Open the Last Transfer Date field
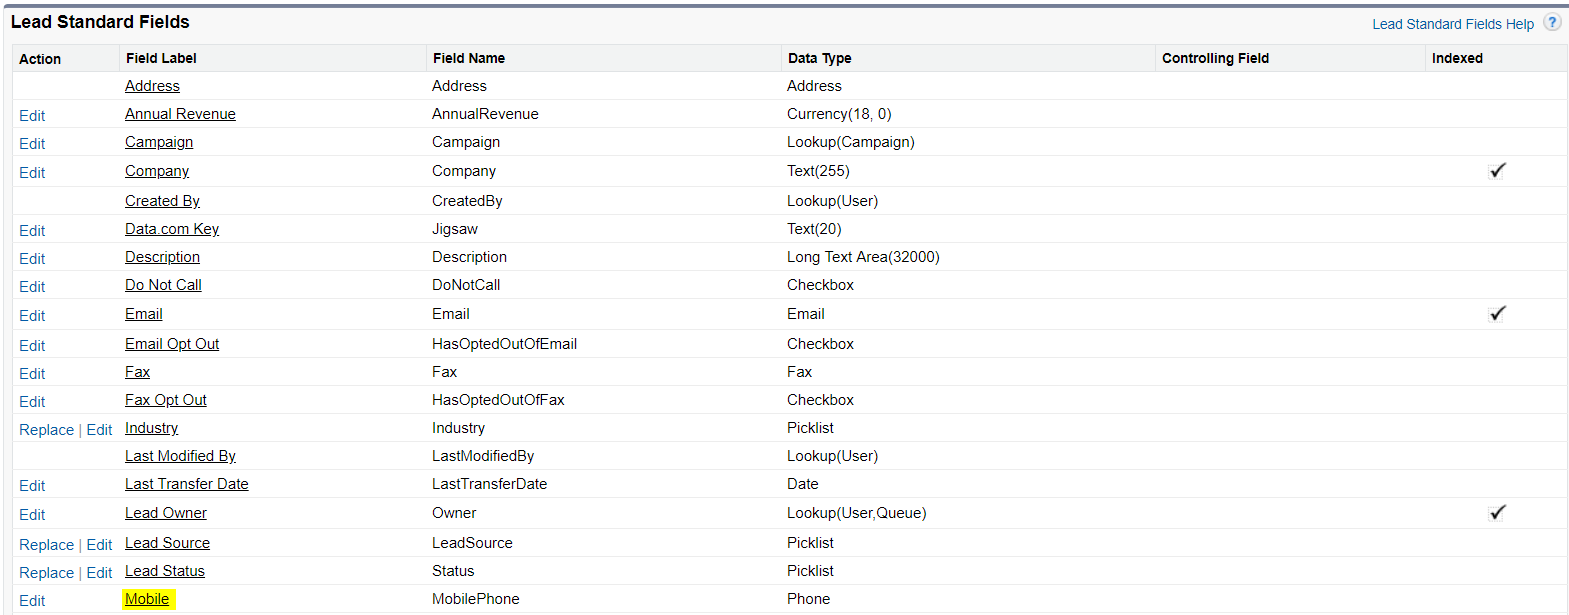The image size is (1569, 615). 186,484
